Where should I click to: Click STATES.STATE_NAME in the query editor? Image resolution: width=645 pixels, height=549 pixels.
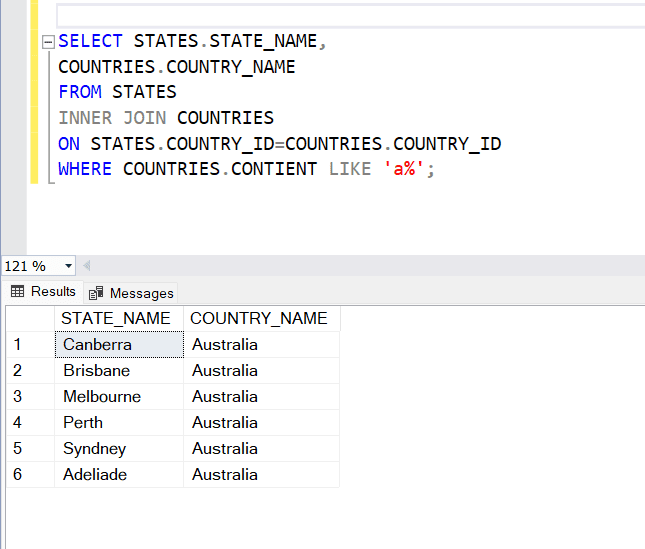pyautogui.click(x=225, y=41)
